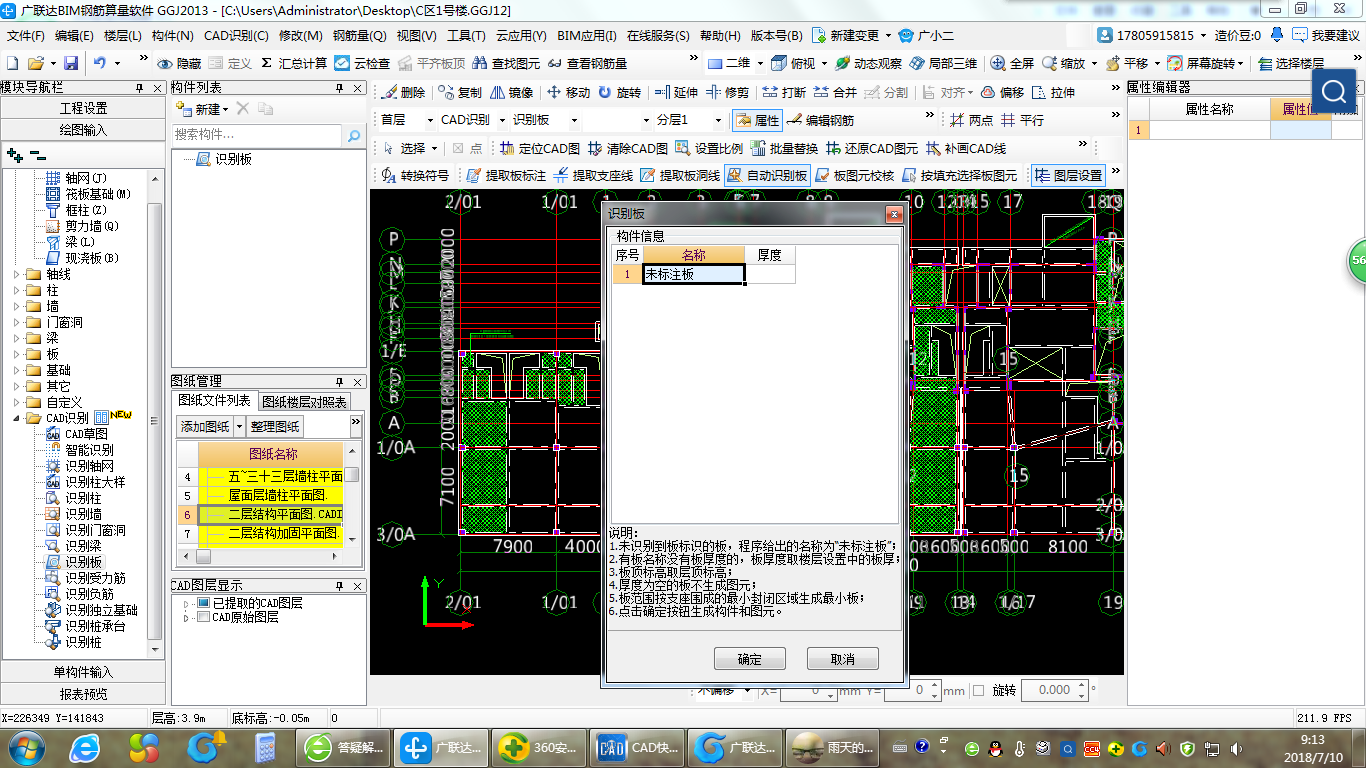Screen dimensions: 1366x768
Task: Click 提取板洞线 extract slab hole line
Action: coord(680,175)
